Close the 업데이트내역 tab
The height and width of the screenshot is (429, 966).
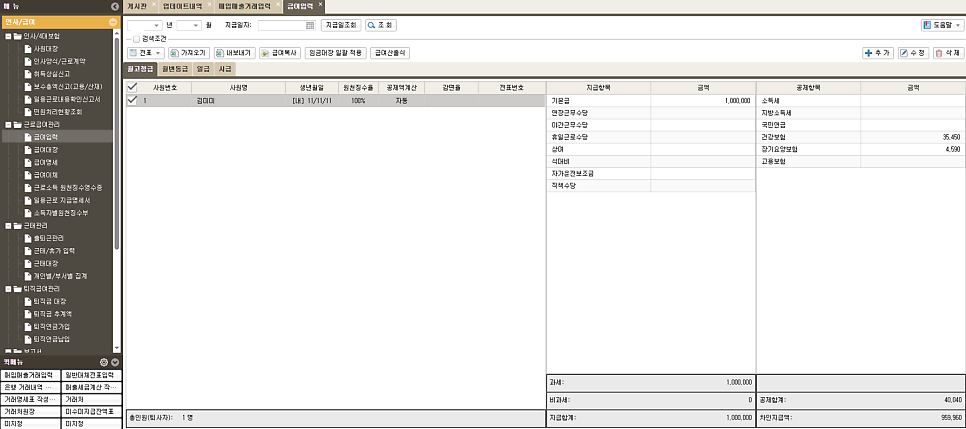click(209, 4)
